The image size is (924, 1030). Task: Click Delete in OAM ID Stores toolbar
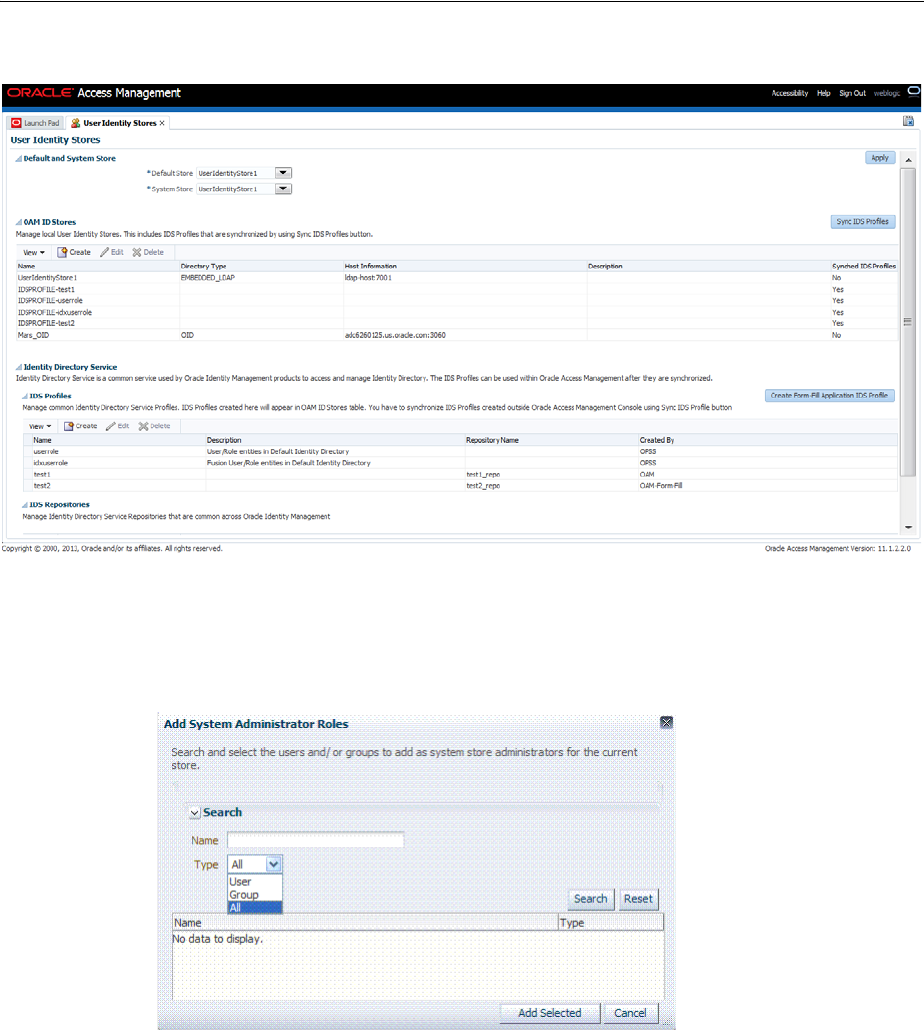(x=148, y=252)
